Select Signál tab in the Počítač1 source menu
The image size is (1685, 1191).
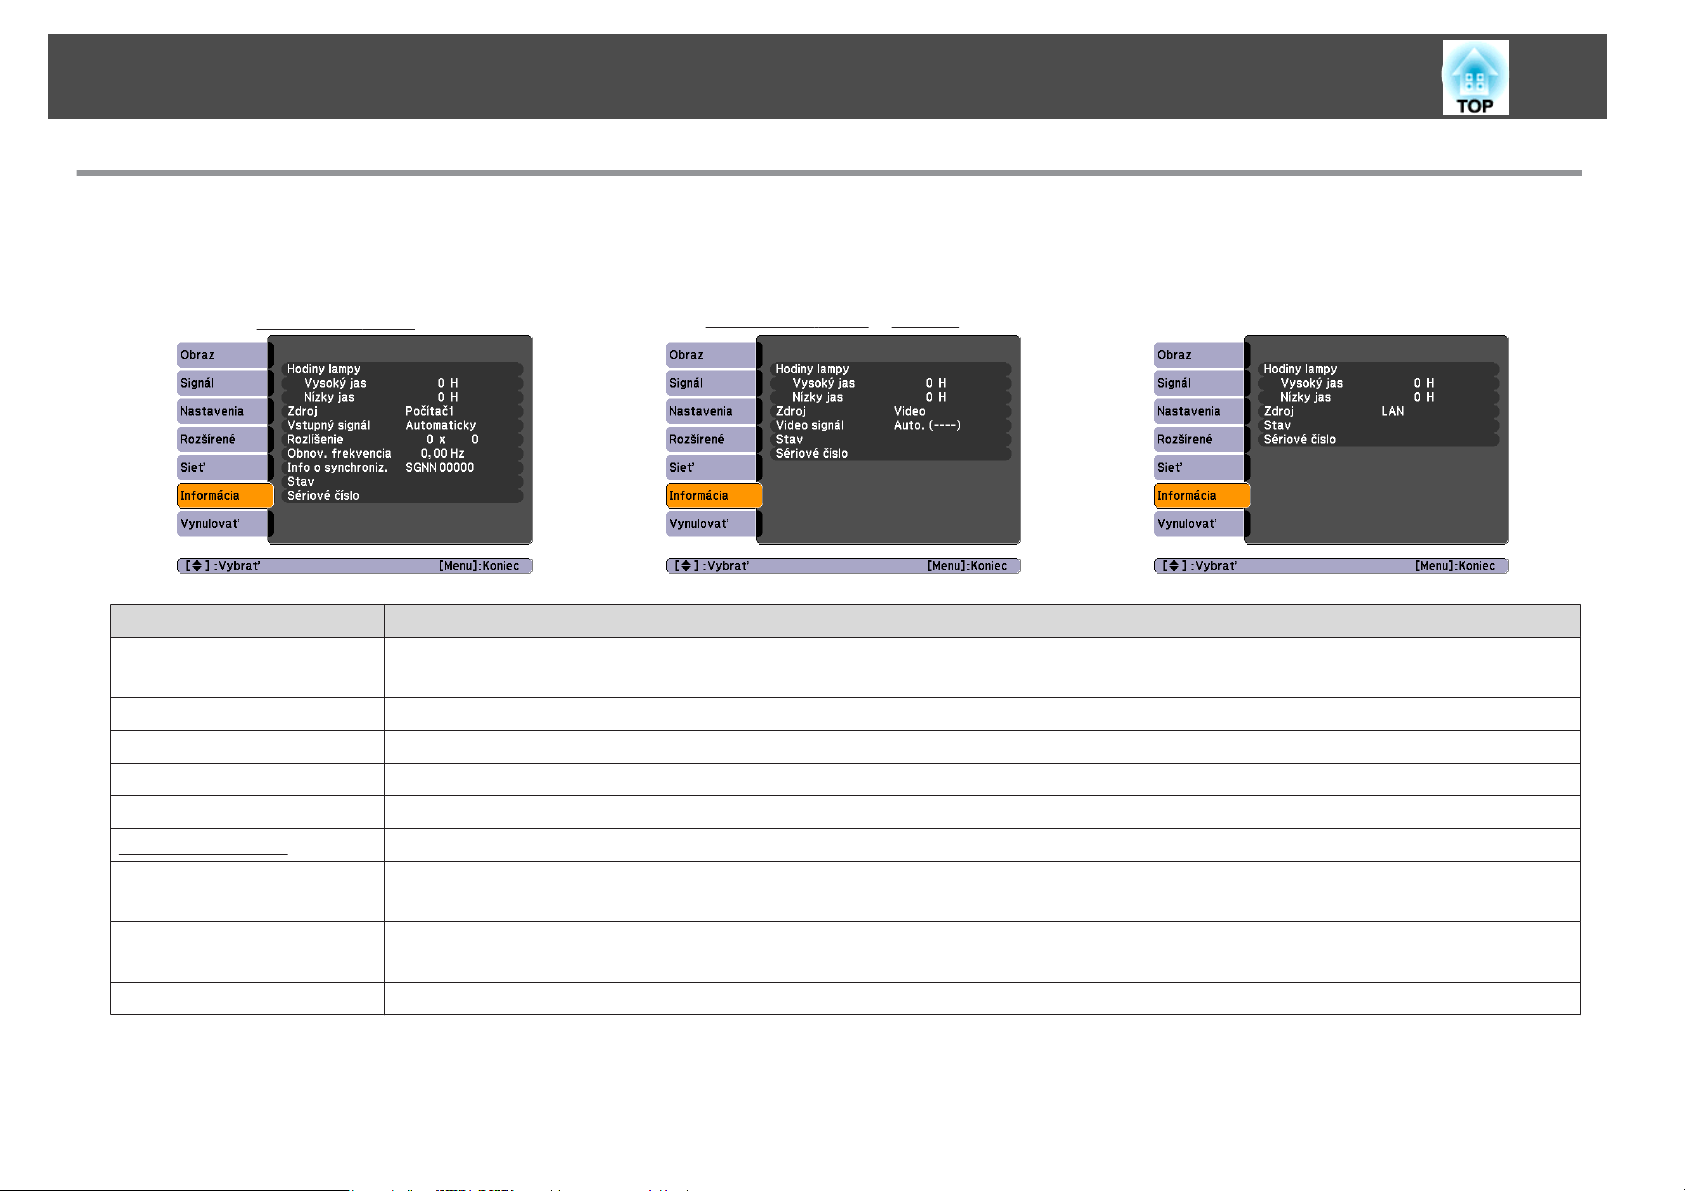[223, 383]
